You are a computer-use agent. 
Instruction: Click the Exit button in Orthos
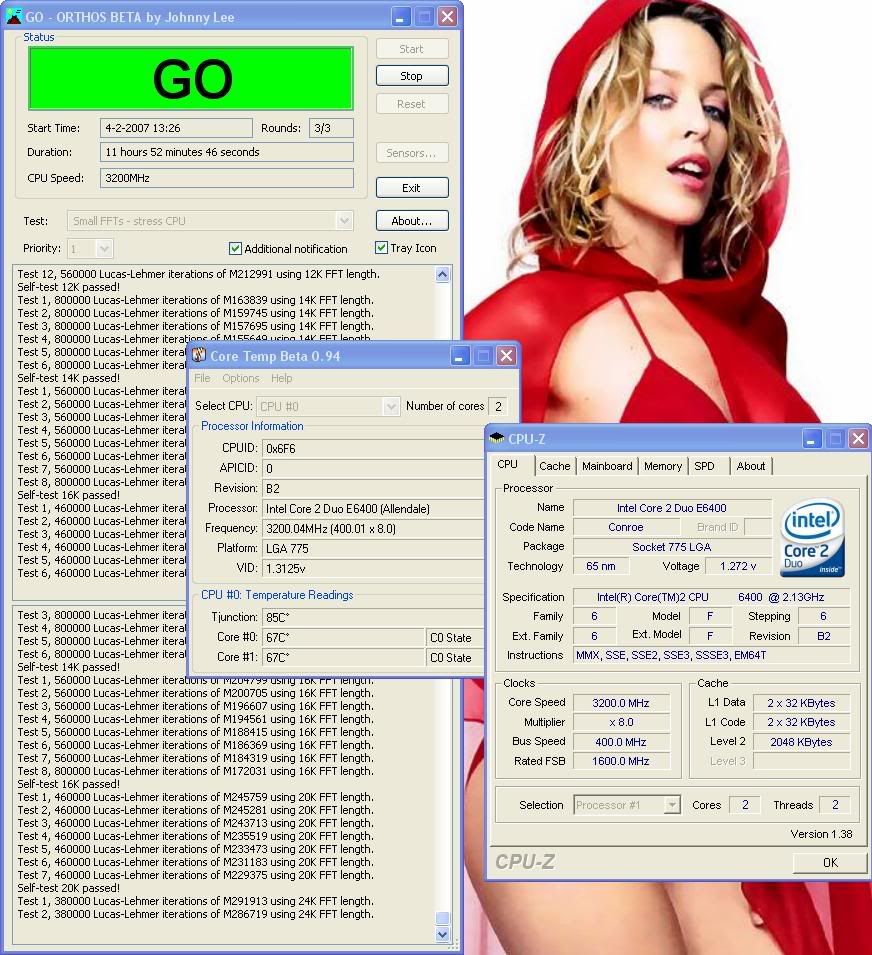pos(412,188)
